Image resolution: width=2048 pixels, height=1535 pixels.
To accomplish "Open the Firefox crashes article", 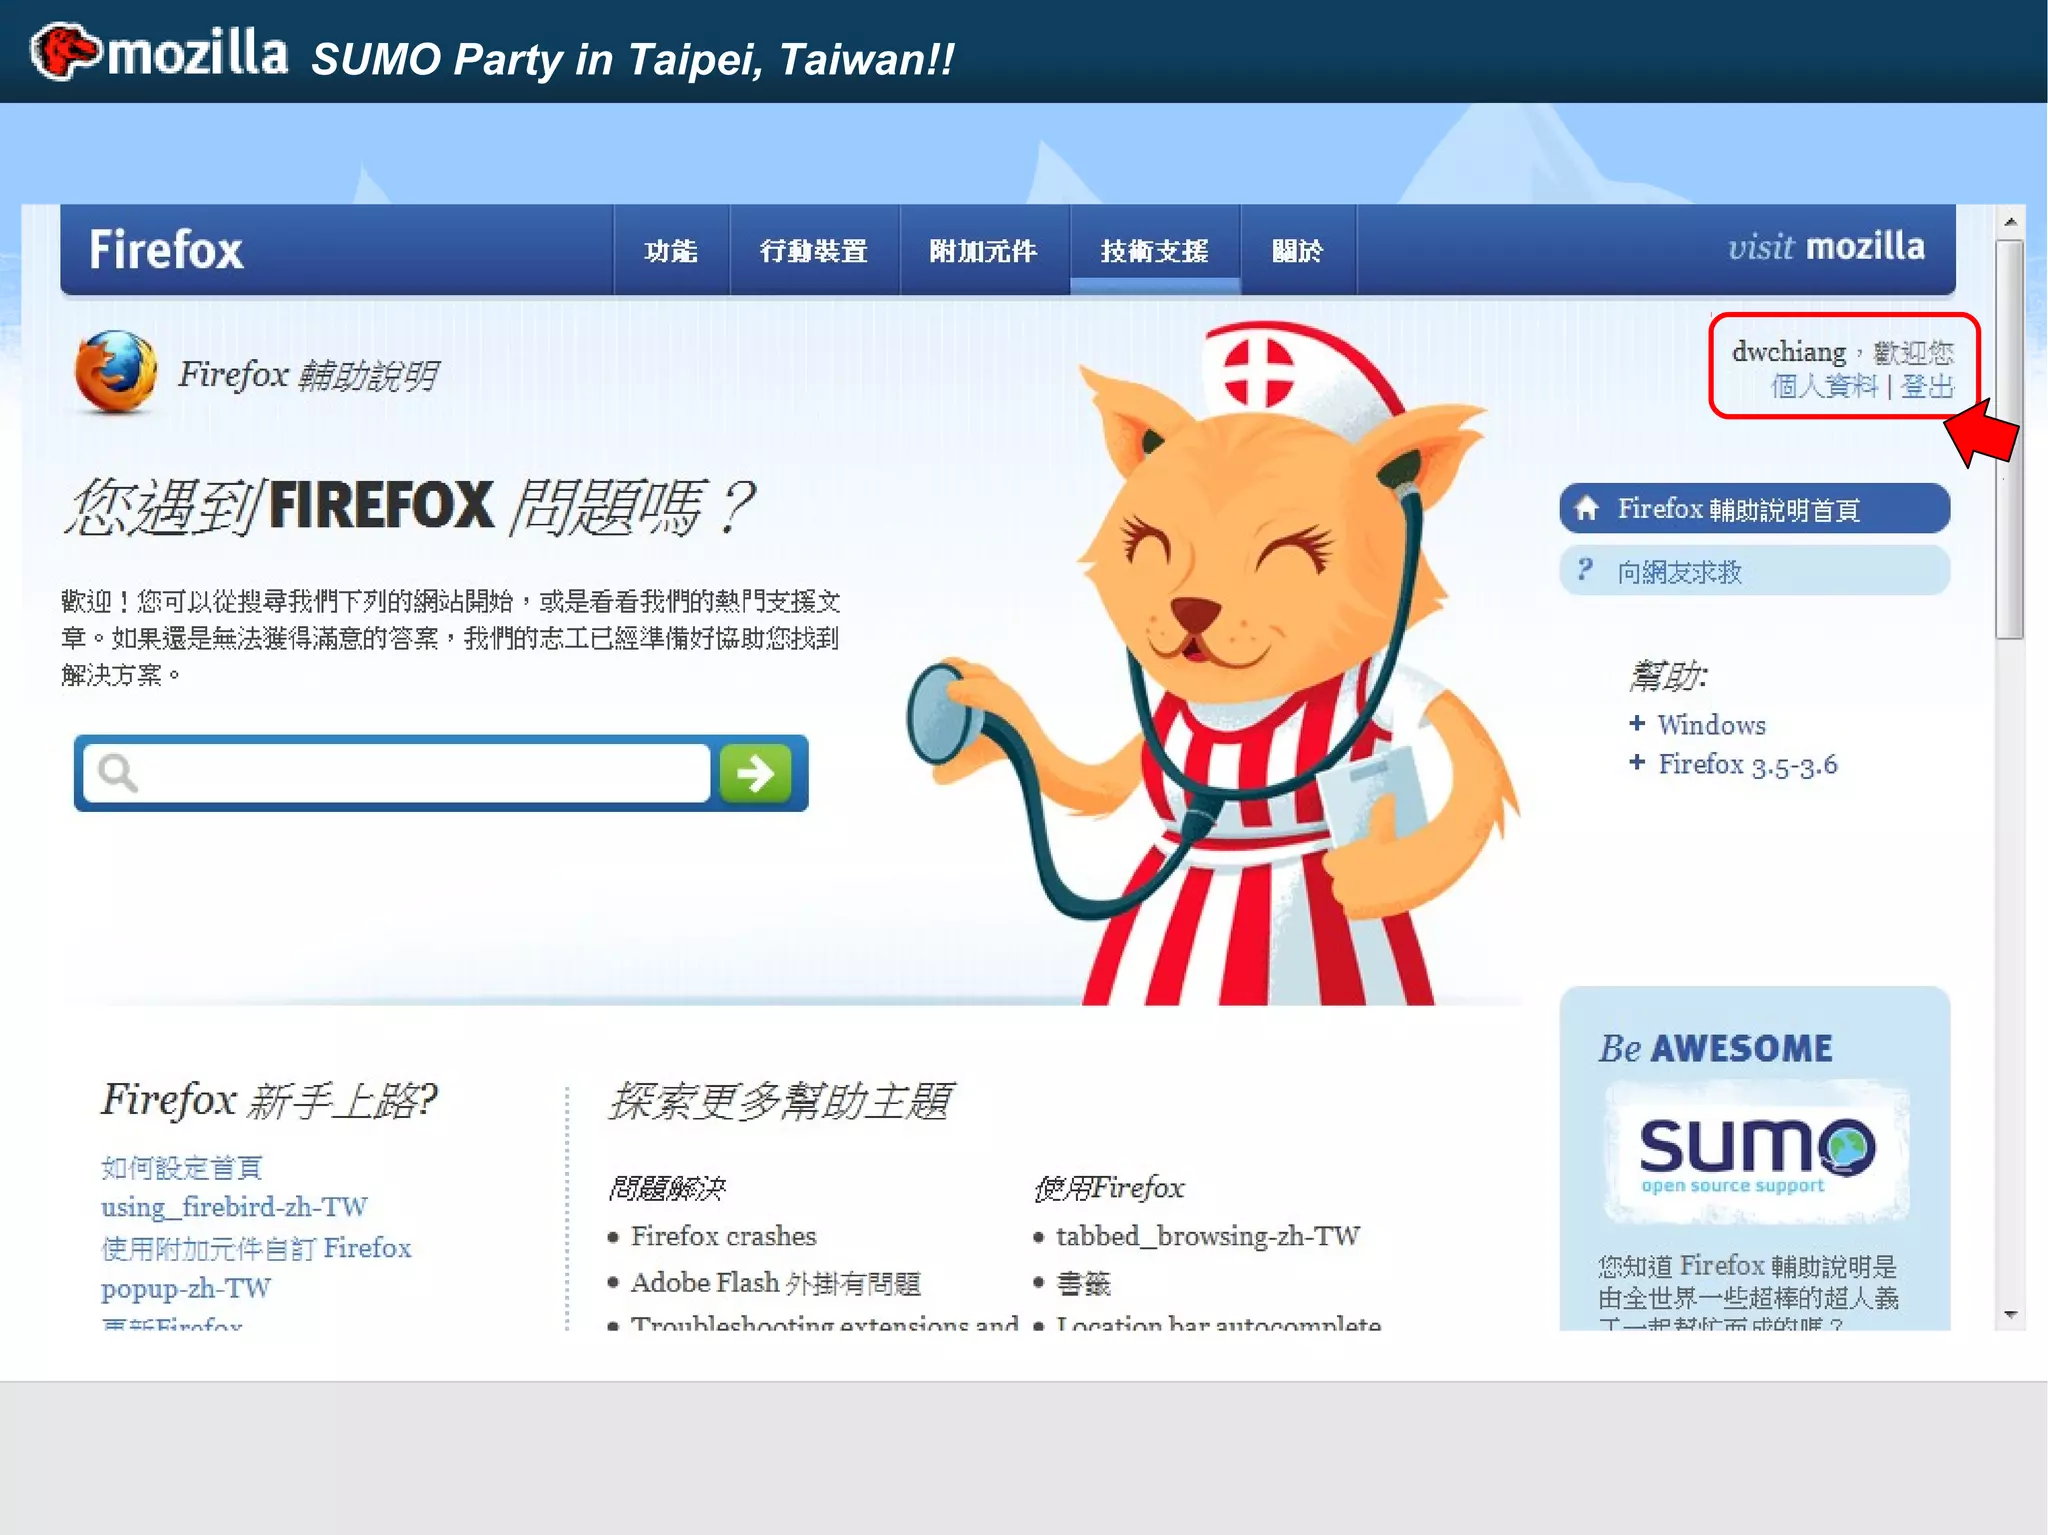I will [724, 1236].
